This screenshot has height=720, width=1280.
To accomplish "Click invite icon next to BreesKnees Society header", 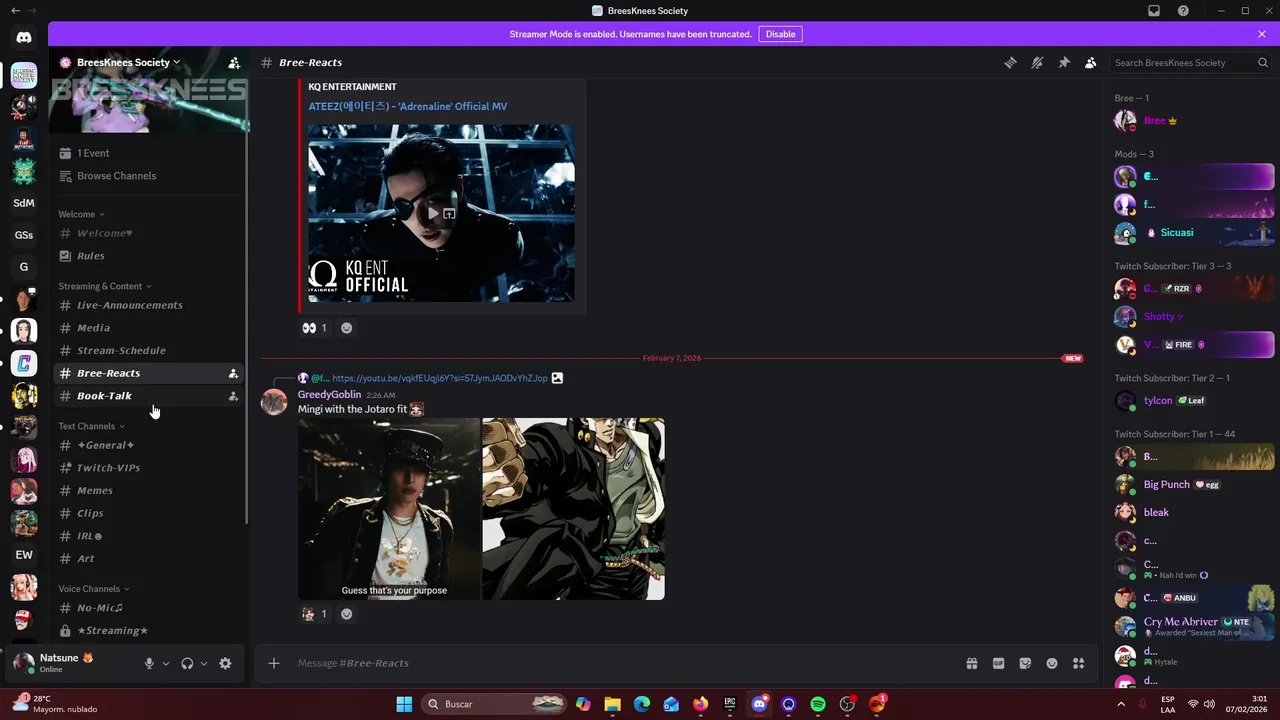I will (x=234, y=62).
